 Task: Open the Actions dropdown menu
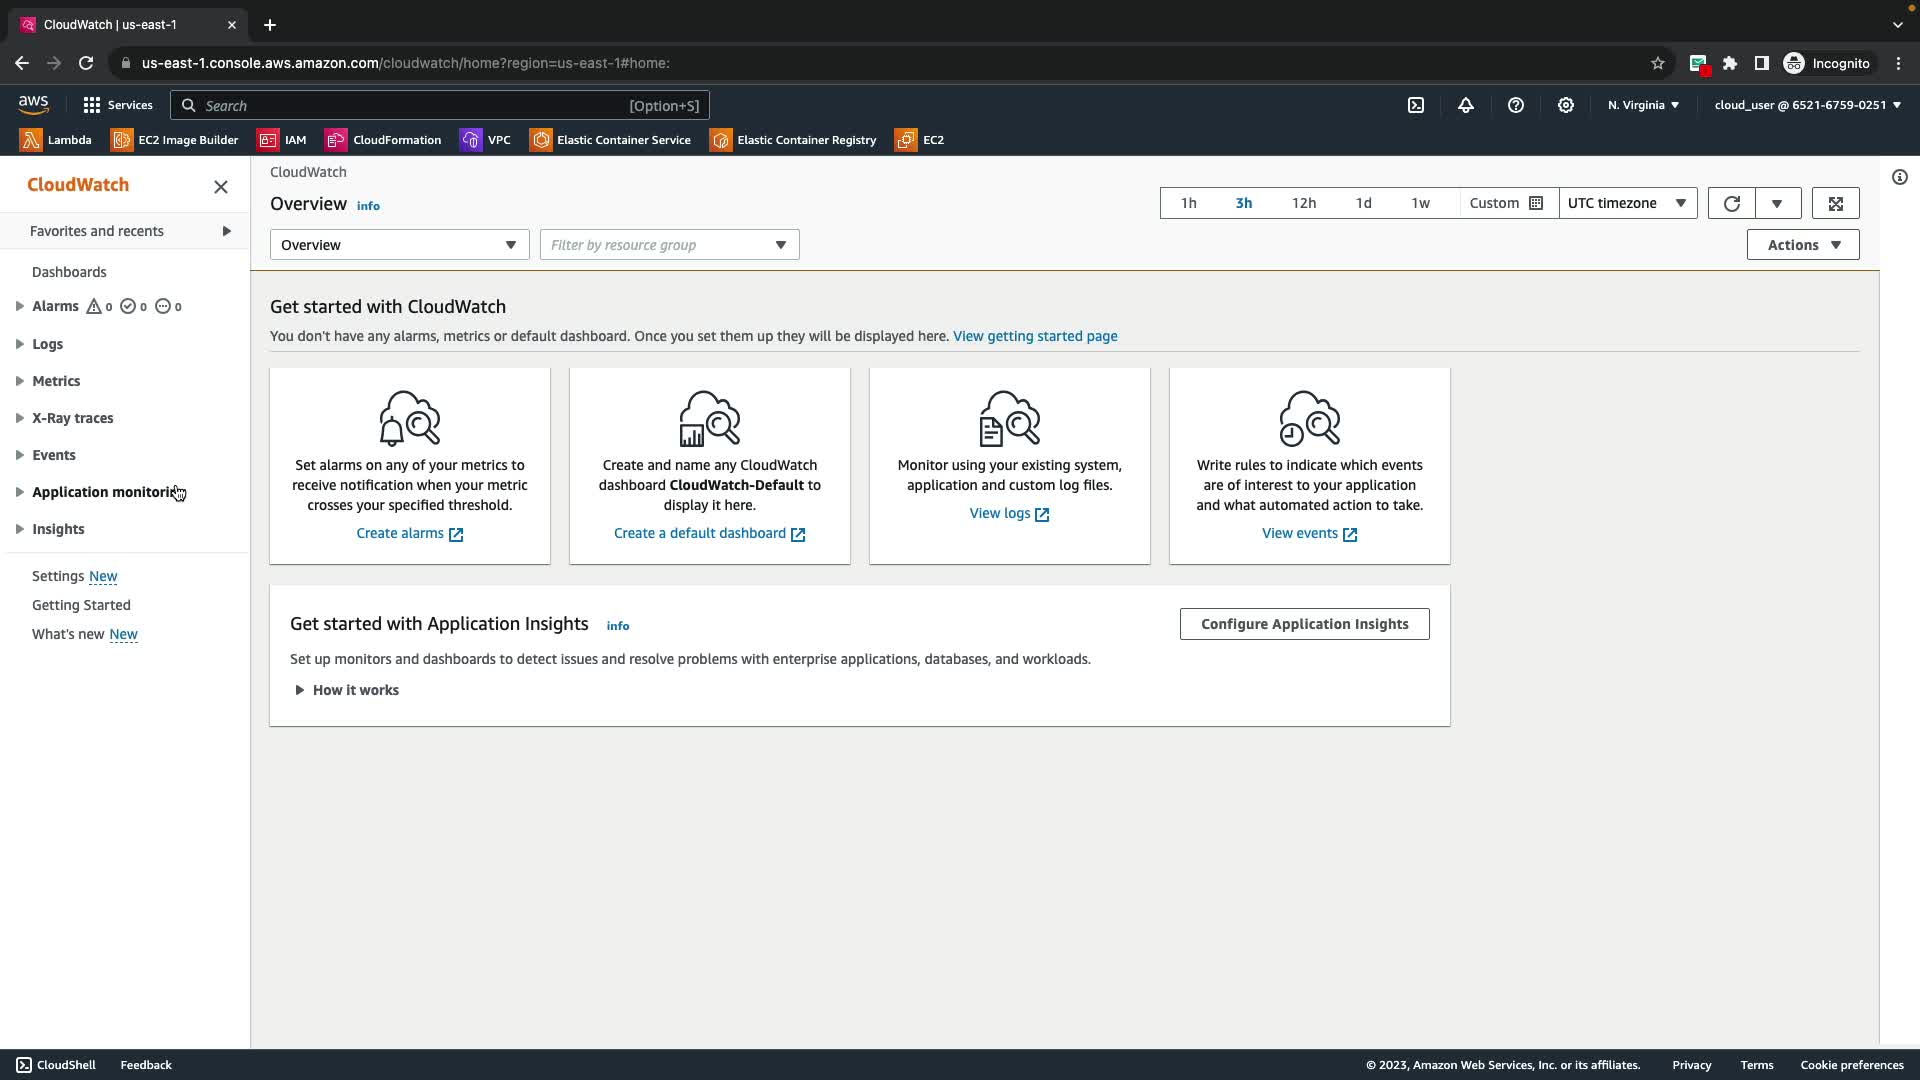click(1803, 245)
